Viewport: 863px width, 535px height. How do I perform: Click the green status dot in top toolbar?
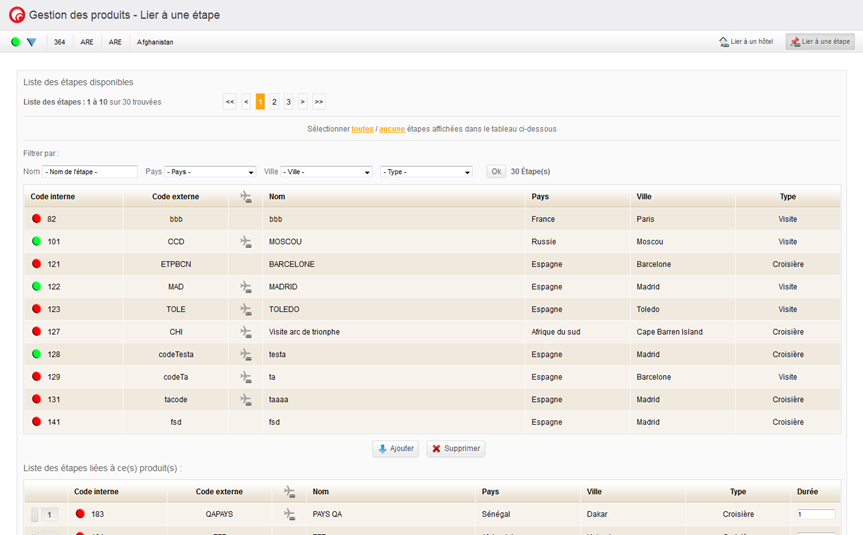[15, 42]
